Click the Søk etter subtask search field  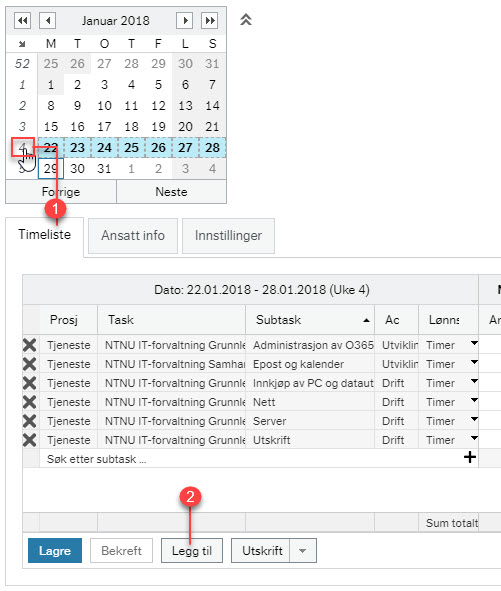250,459
